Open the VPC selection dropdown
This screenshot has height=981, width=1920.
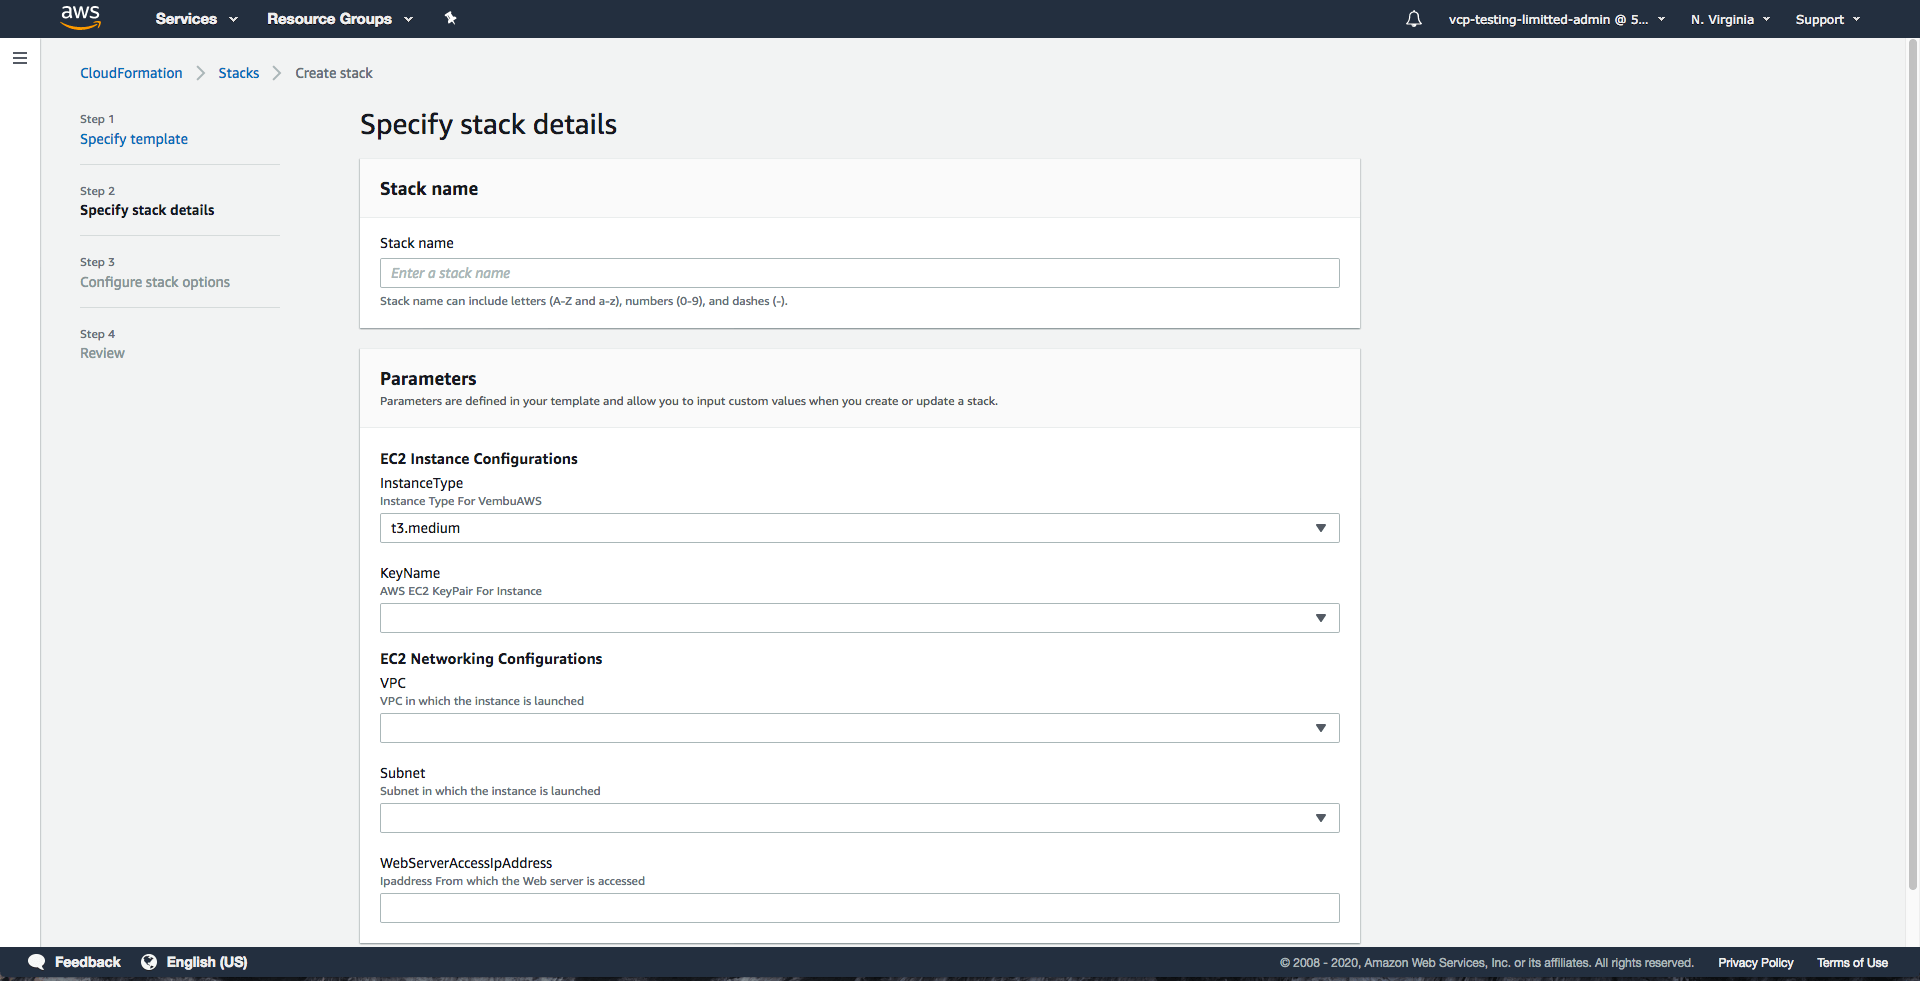coord(859,728)
